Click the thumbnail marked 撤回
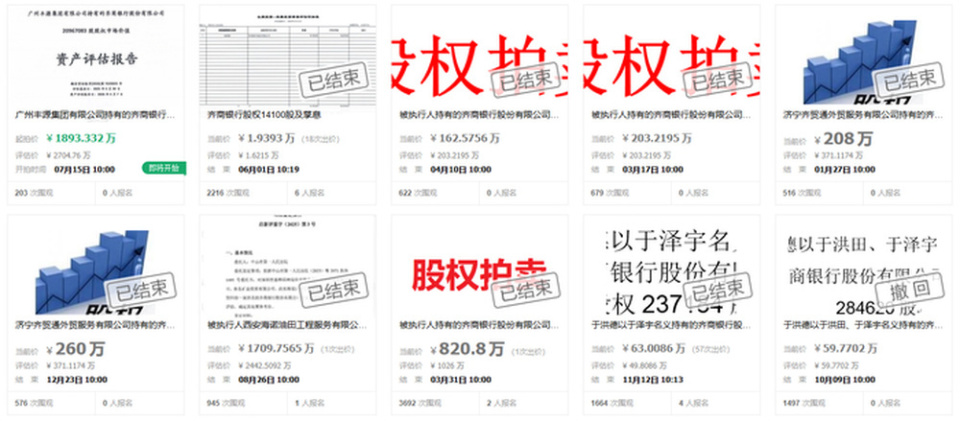The image size is (960, 421). (x=864, y=265)
